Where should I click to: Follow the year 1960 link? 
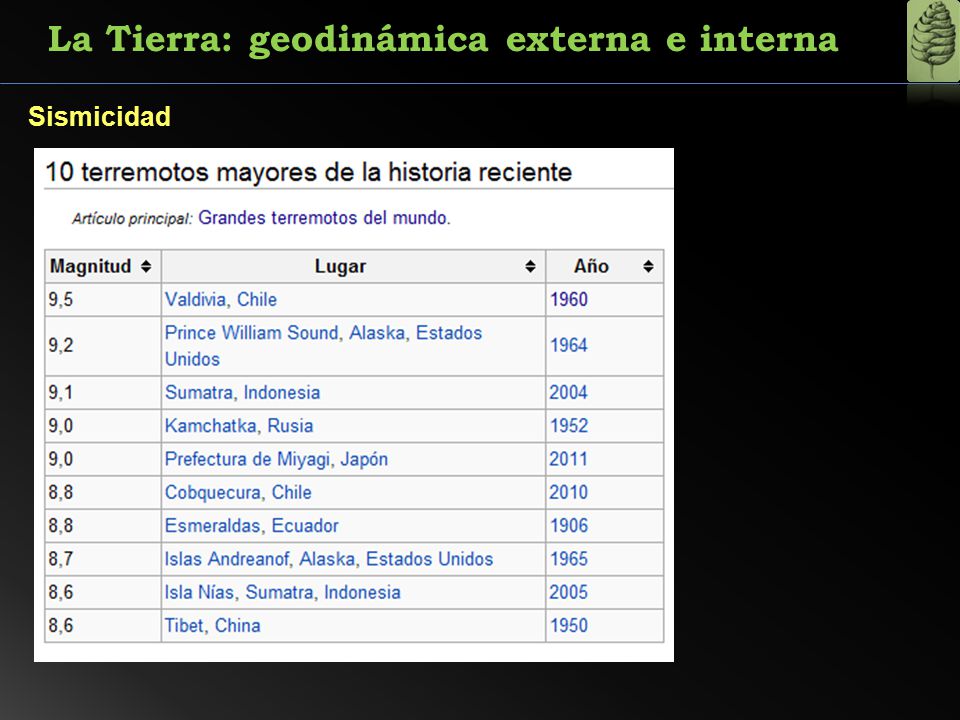pyautogui.click(x=569, y=299)
